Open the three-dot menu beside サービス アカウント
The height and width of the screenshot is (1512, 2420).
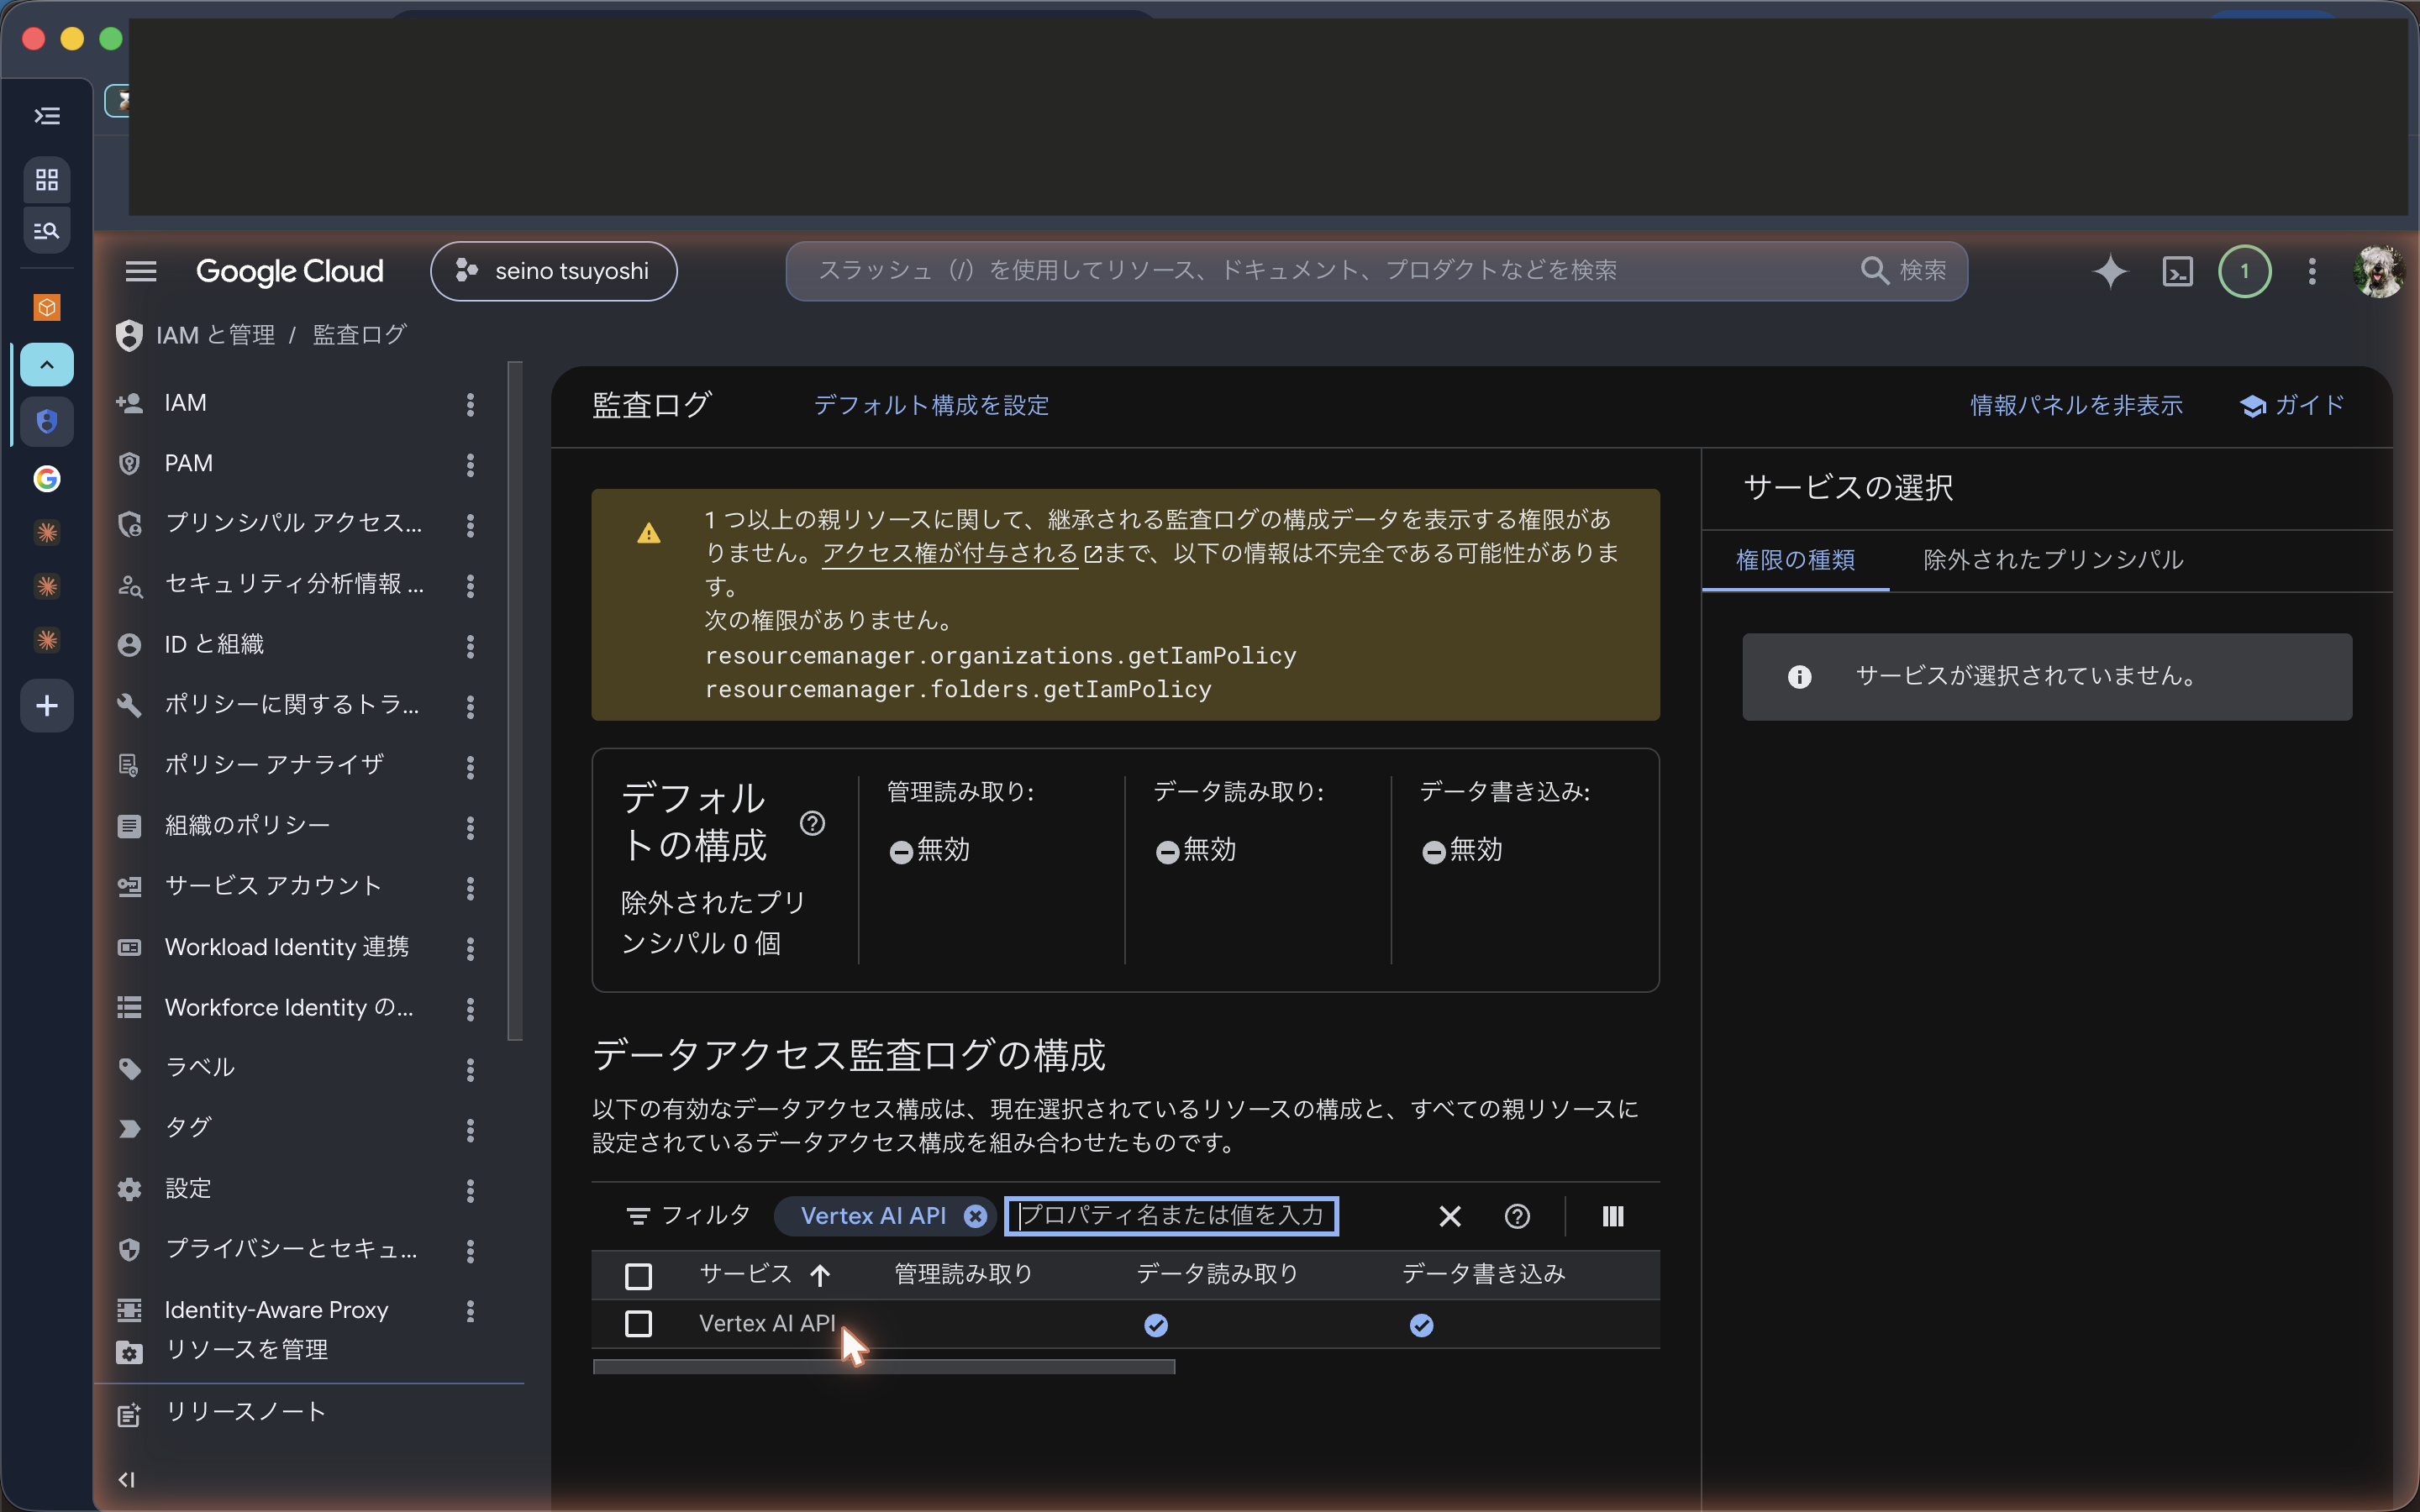[470, 887]
